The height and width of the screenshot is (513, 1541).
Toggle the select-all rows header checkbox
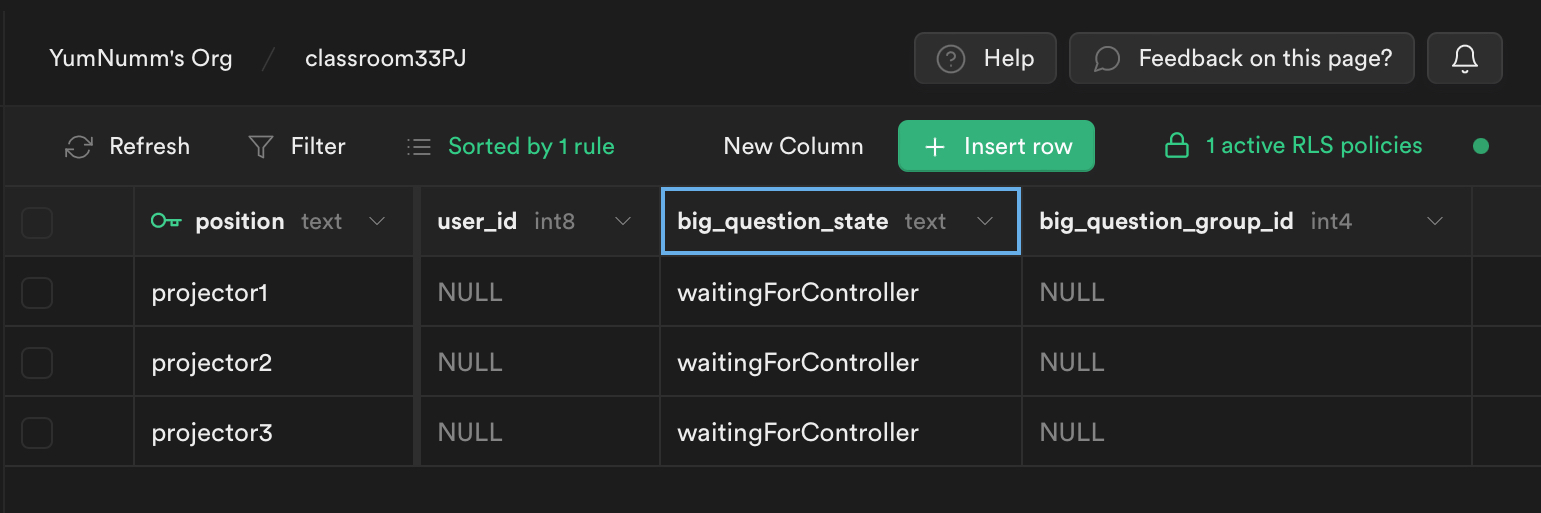point(37,222)
